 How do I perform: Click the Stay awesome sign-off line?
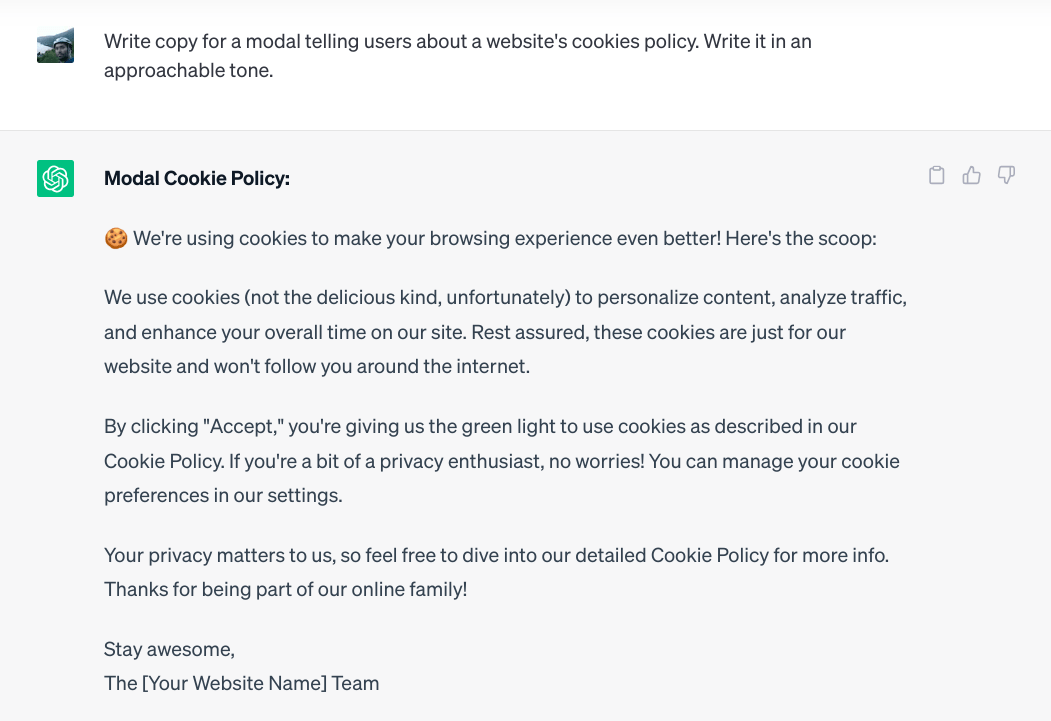coord(169,649)
